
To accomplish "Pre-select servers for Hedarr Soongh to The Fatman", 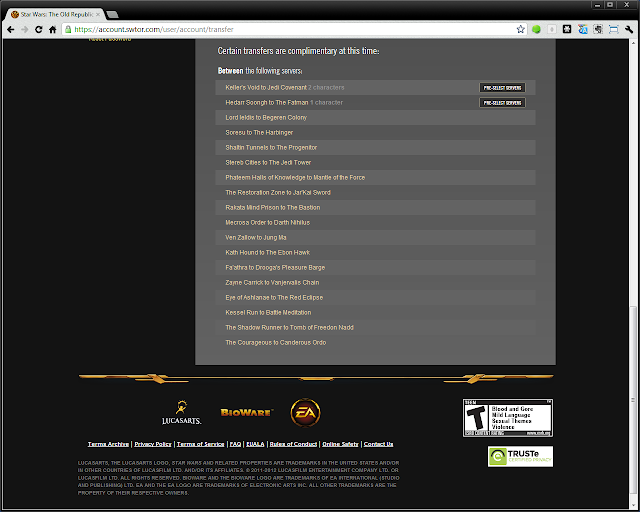I will [x=502, y=103].
